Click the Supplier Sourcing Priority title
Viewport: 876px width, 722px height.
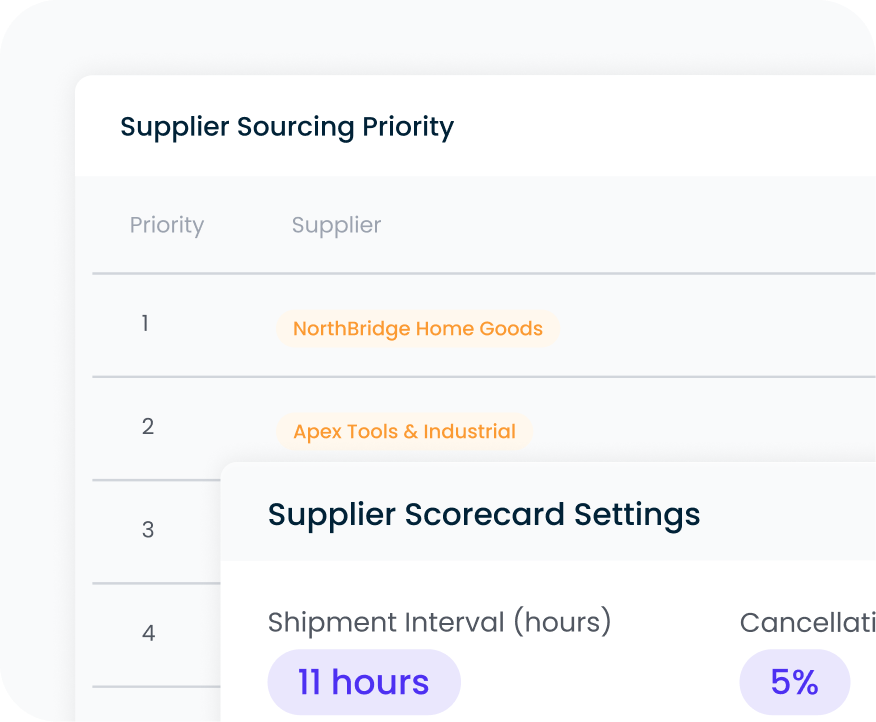point(287,126)
